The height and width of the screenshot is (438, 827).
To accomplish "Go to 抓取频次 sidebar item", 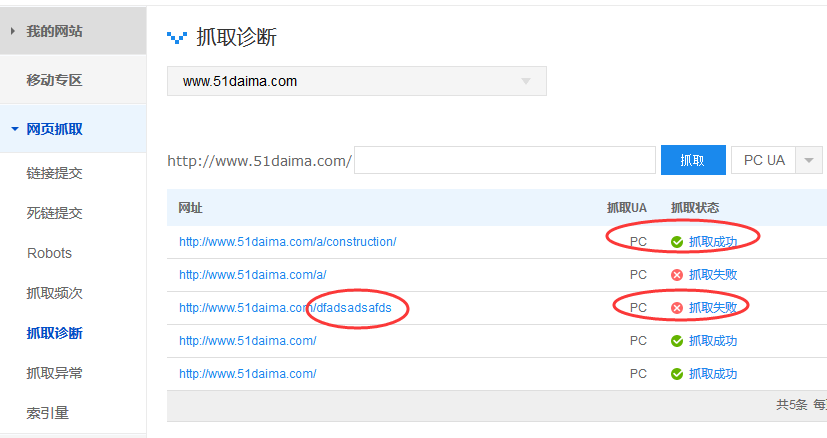I will coord(54,293).
